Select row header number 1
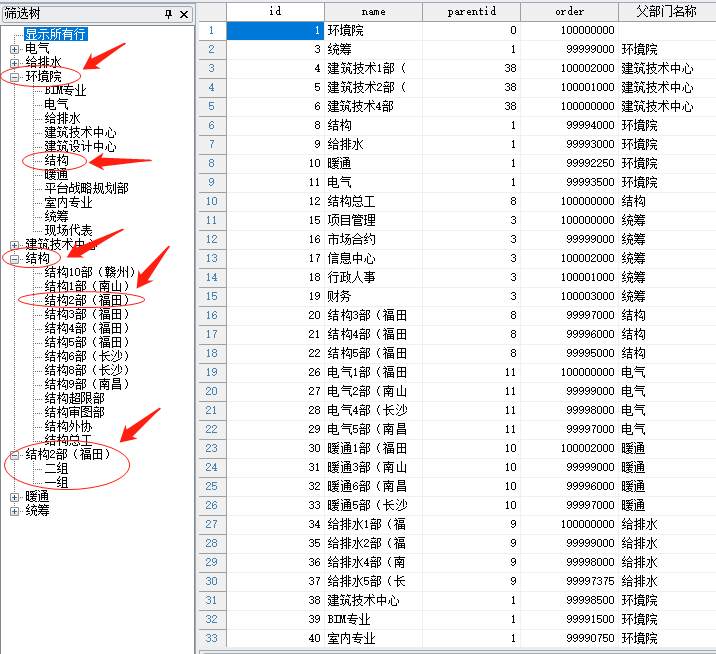 (x=212, y=31)
